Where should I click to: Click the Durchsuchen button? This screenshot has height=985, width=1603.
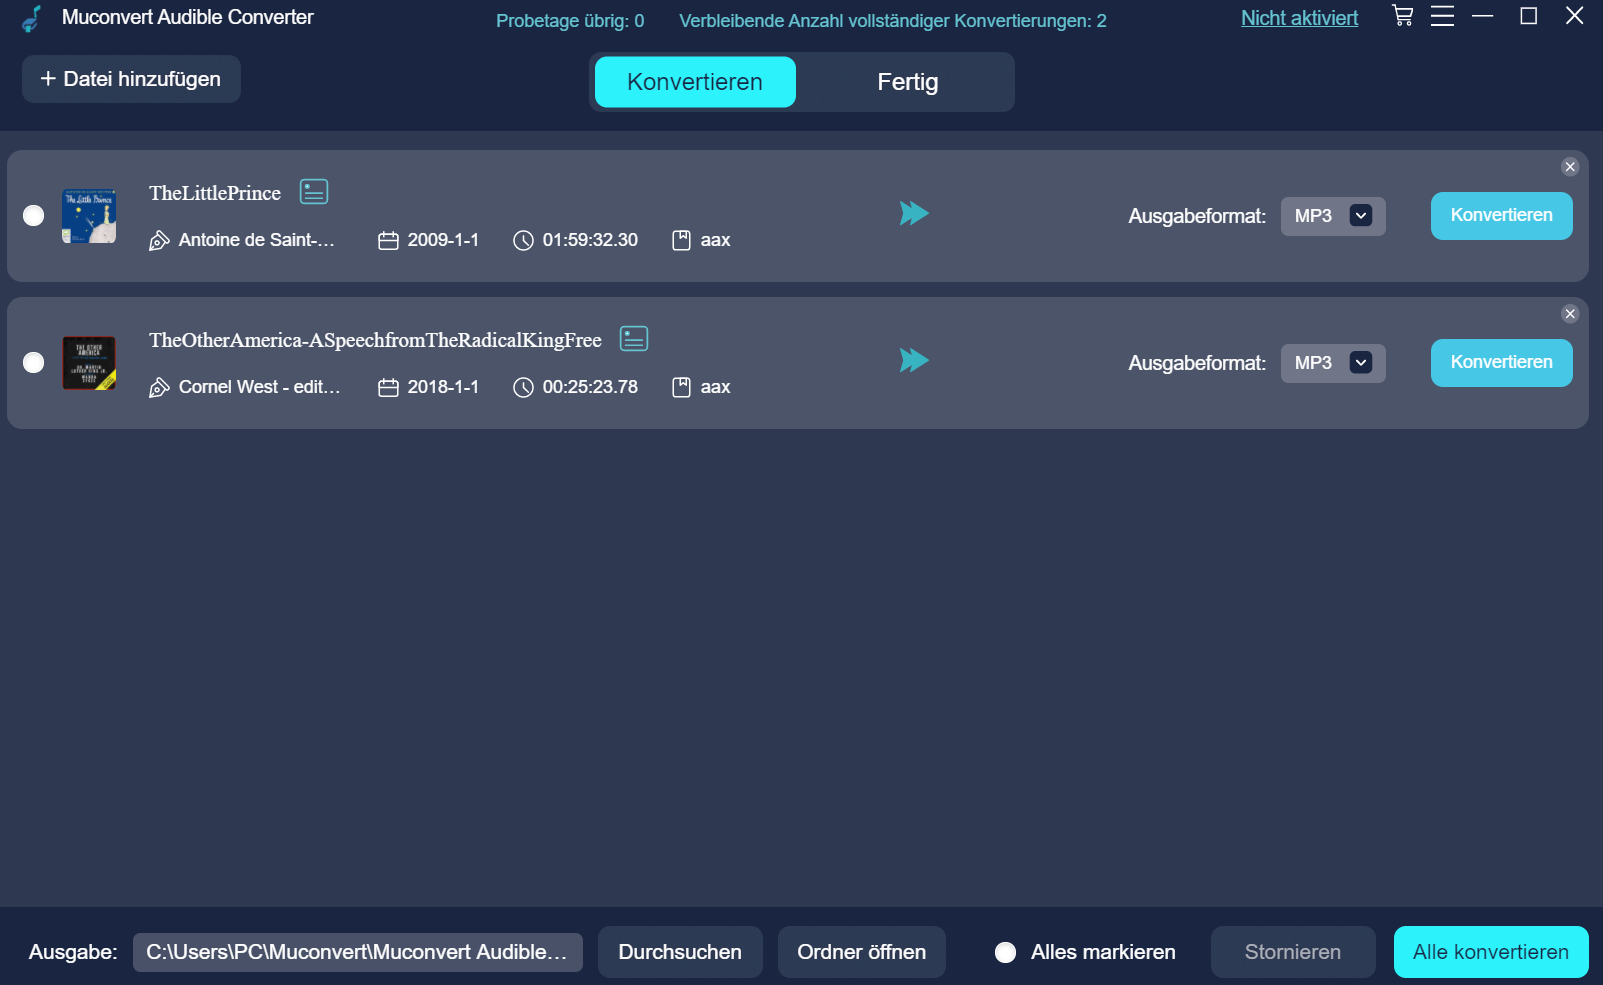(x=680, y=952)
